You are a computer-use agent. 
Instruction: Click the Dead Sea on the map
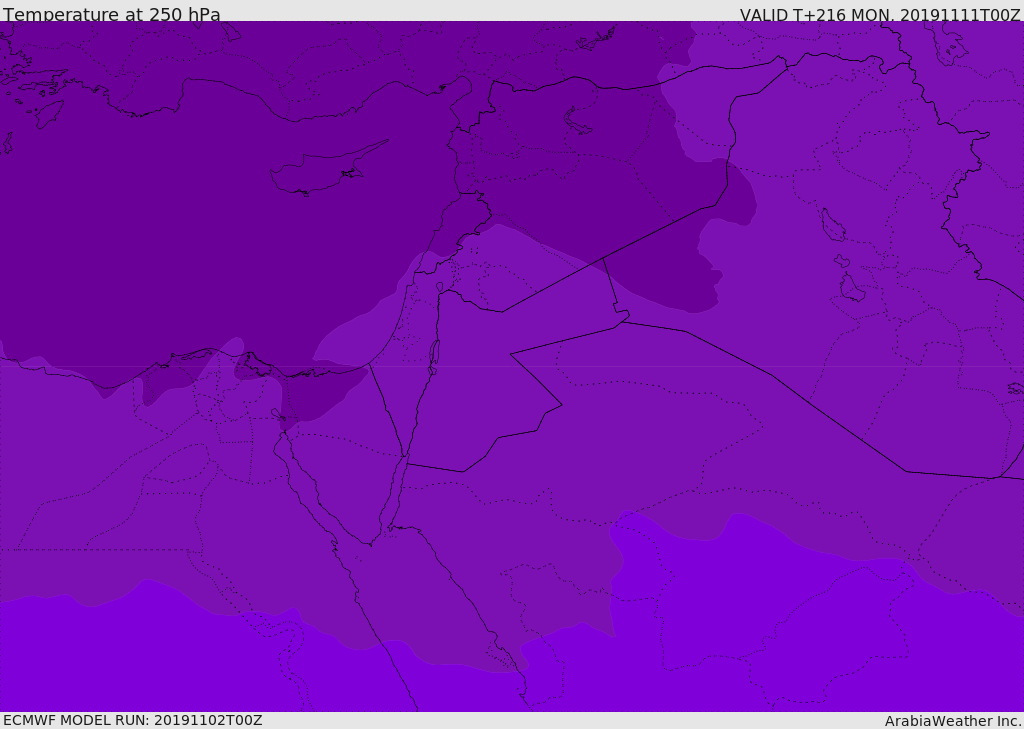pyautogui.click(x=434, y=355)
